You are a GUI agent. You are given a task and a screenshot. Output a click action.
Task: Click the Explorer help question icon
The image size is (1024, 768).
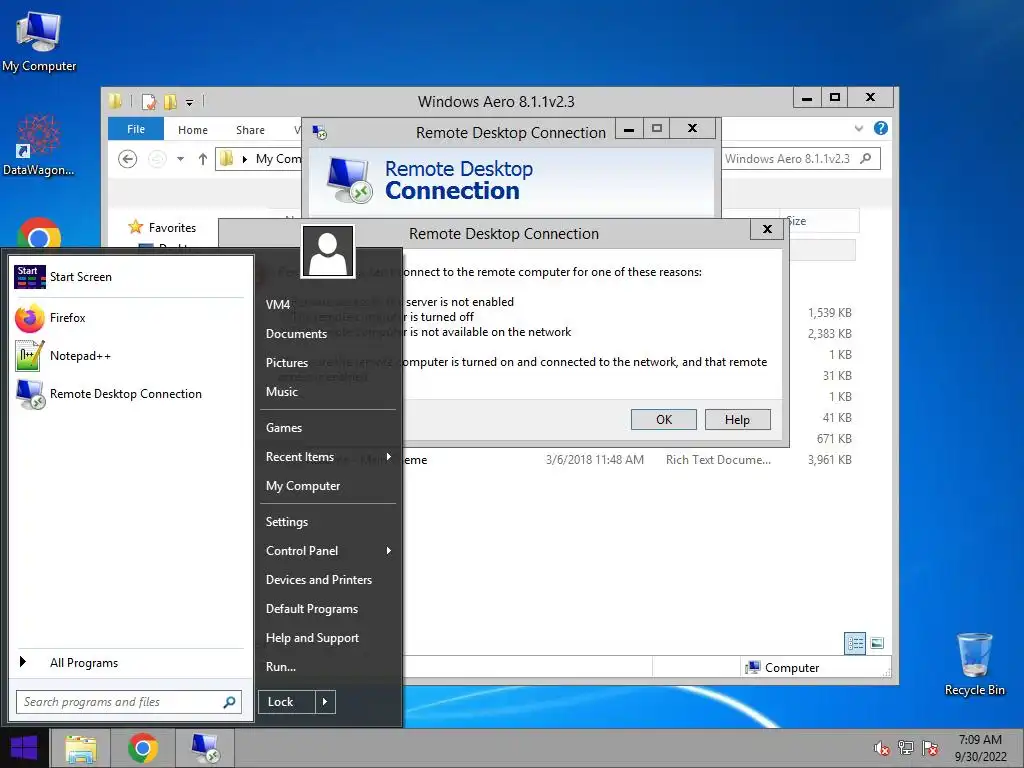point(881,129)
